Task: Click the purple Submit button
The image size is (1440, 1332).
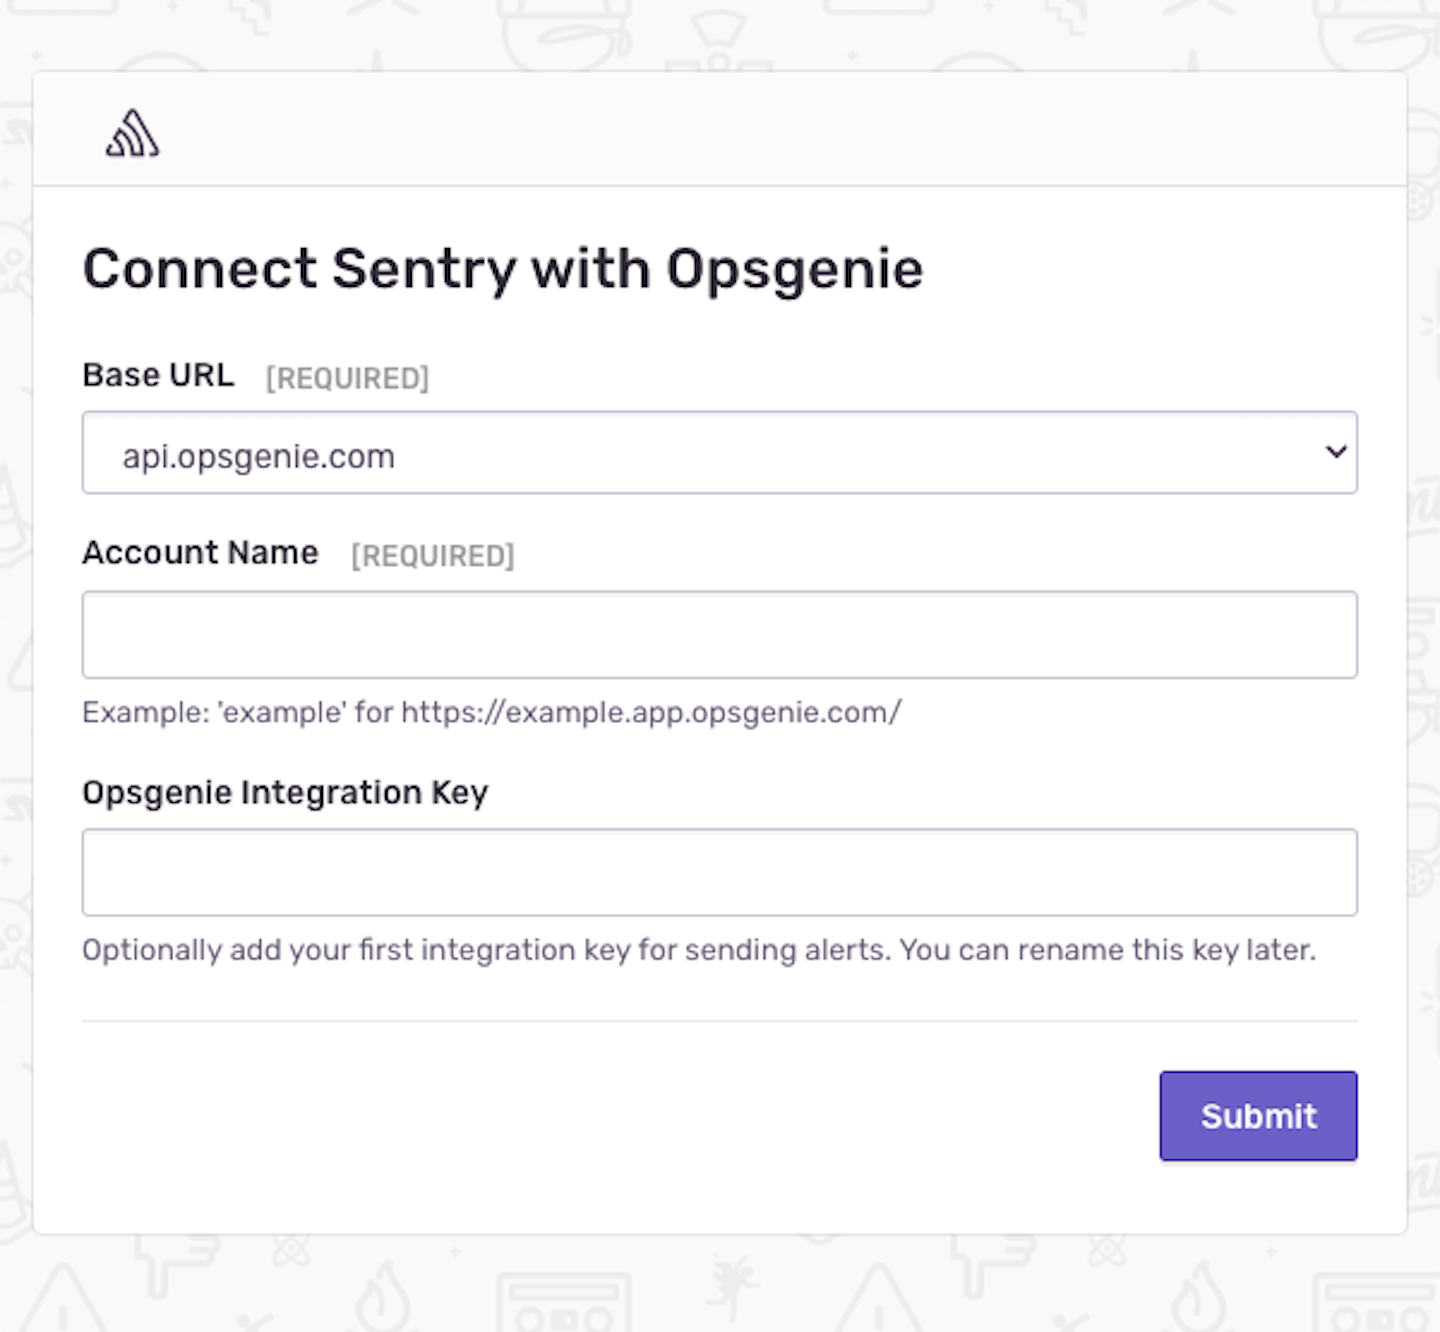Action: [x=1258, y=1116]
